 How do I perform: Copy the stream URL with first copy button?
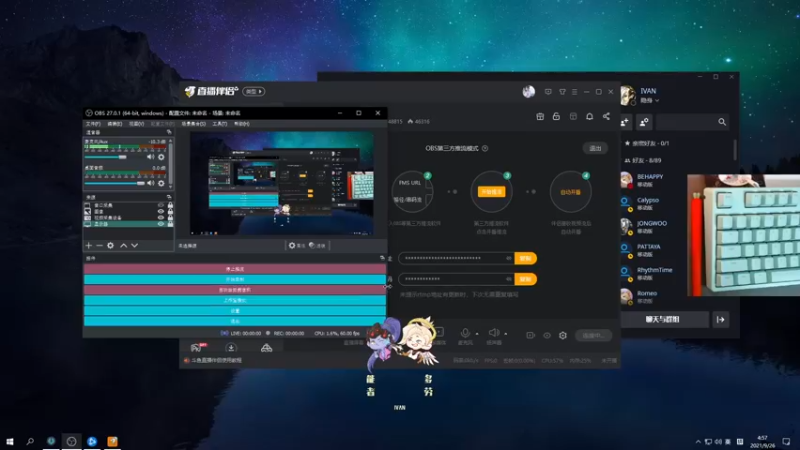pos(526,258)
